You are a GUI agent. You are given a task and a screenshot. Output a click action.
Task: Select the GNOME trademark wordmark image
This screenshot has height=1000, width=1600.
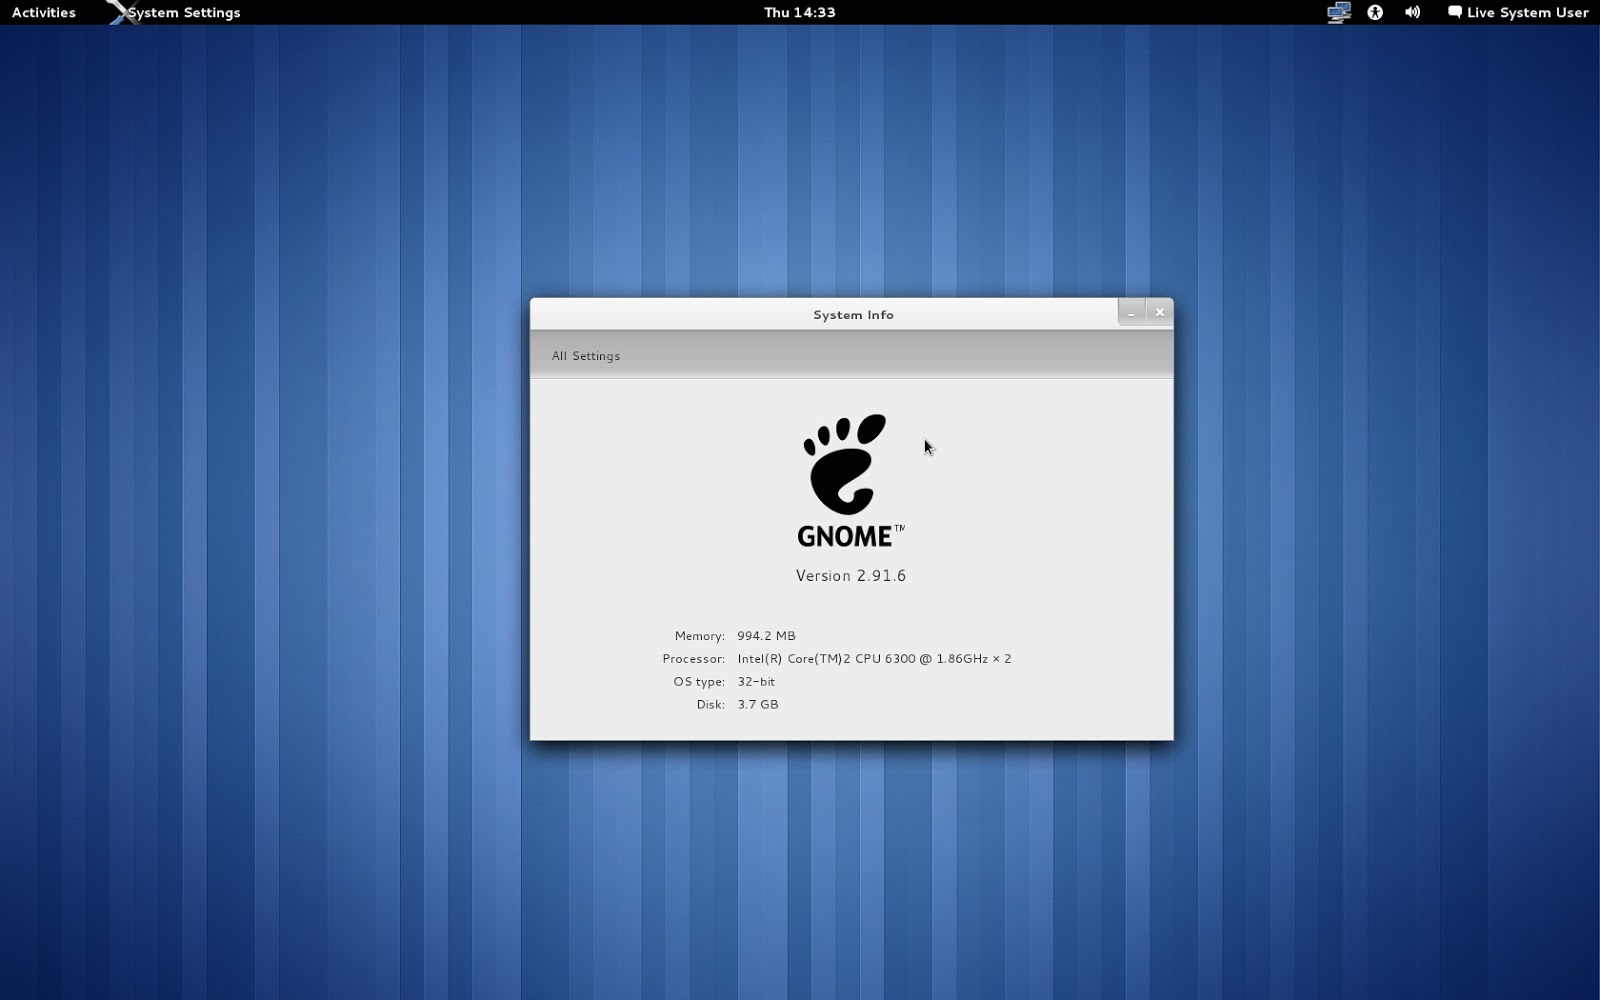848,534
